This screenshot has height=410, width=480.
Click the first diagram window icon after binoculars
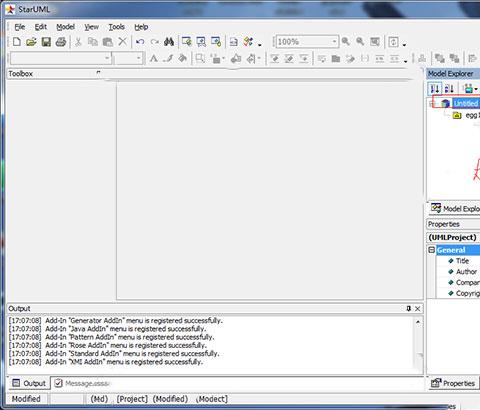(187, 42)
